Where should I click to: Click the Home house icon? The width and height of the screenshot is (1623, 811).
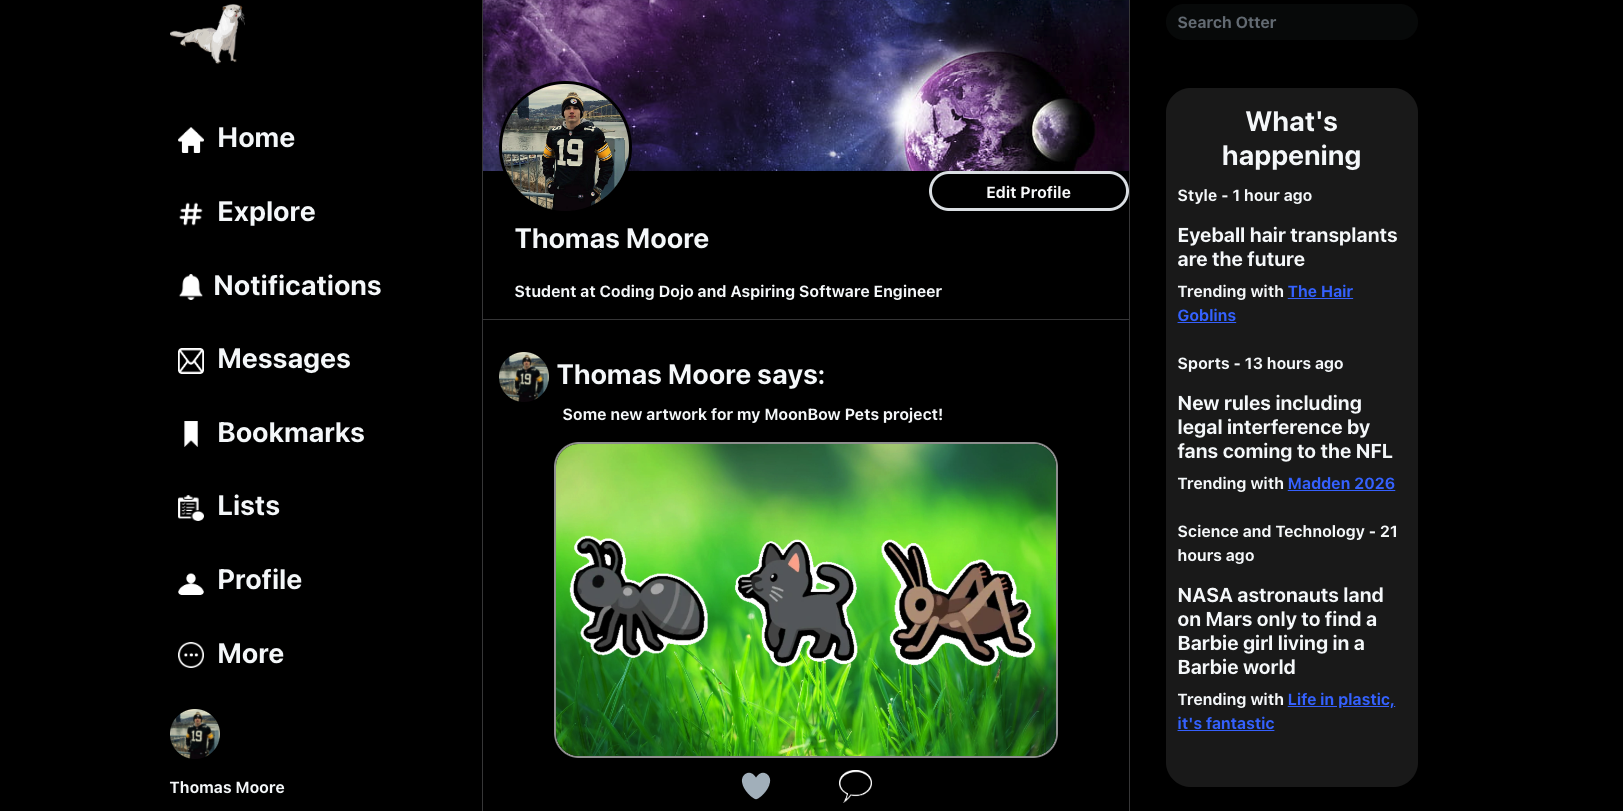point(191,140)
